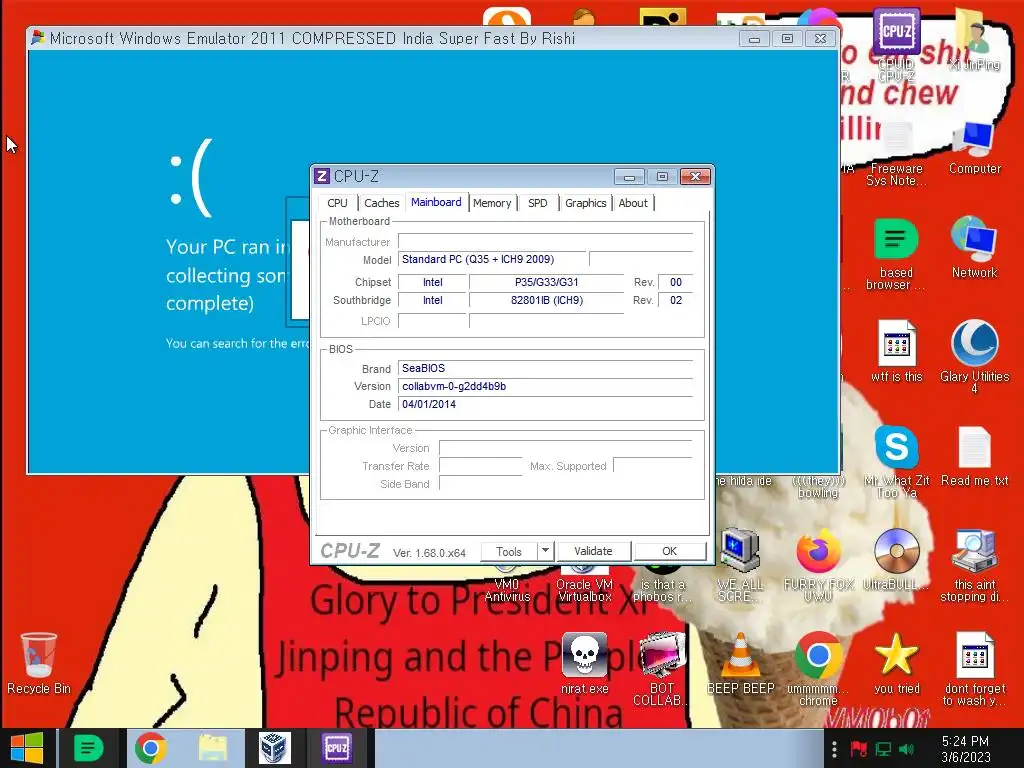Open the 'wtf is this' file icon
Screen dimensions: 1024x768
click(896, 351)
